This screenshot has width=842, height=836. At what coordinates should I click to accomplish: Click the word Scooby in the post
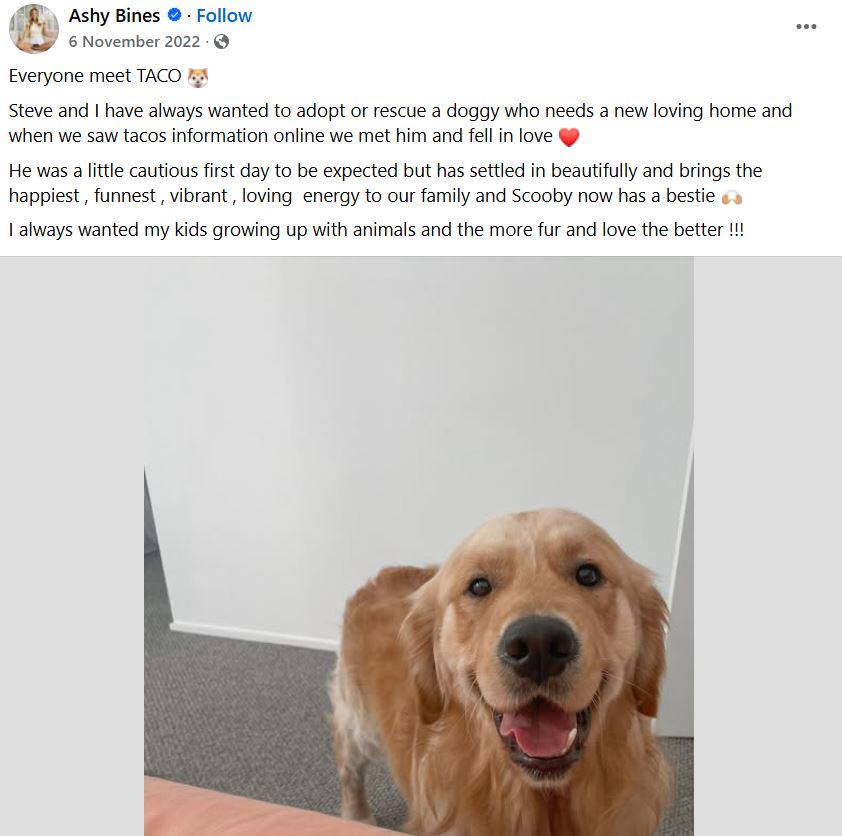[542, 196]
